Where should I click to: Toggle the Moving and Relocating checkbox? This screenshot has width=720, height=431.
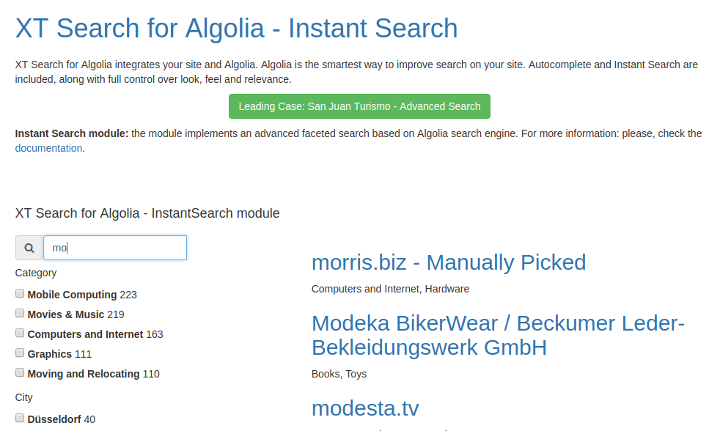click(x=19, y=372)
